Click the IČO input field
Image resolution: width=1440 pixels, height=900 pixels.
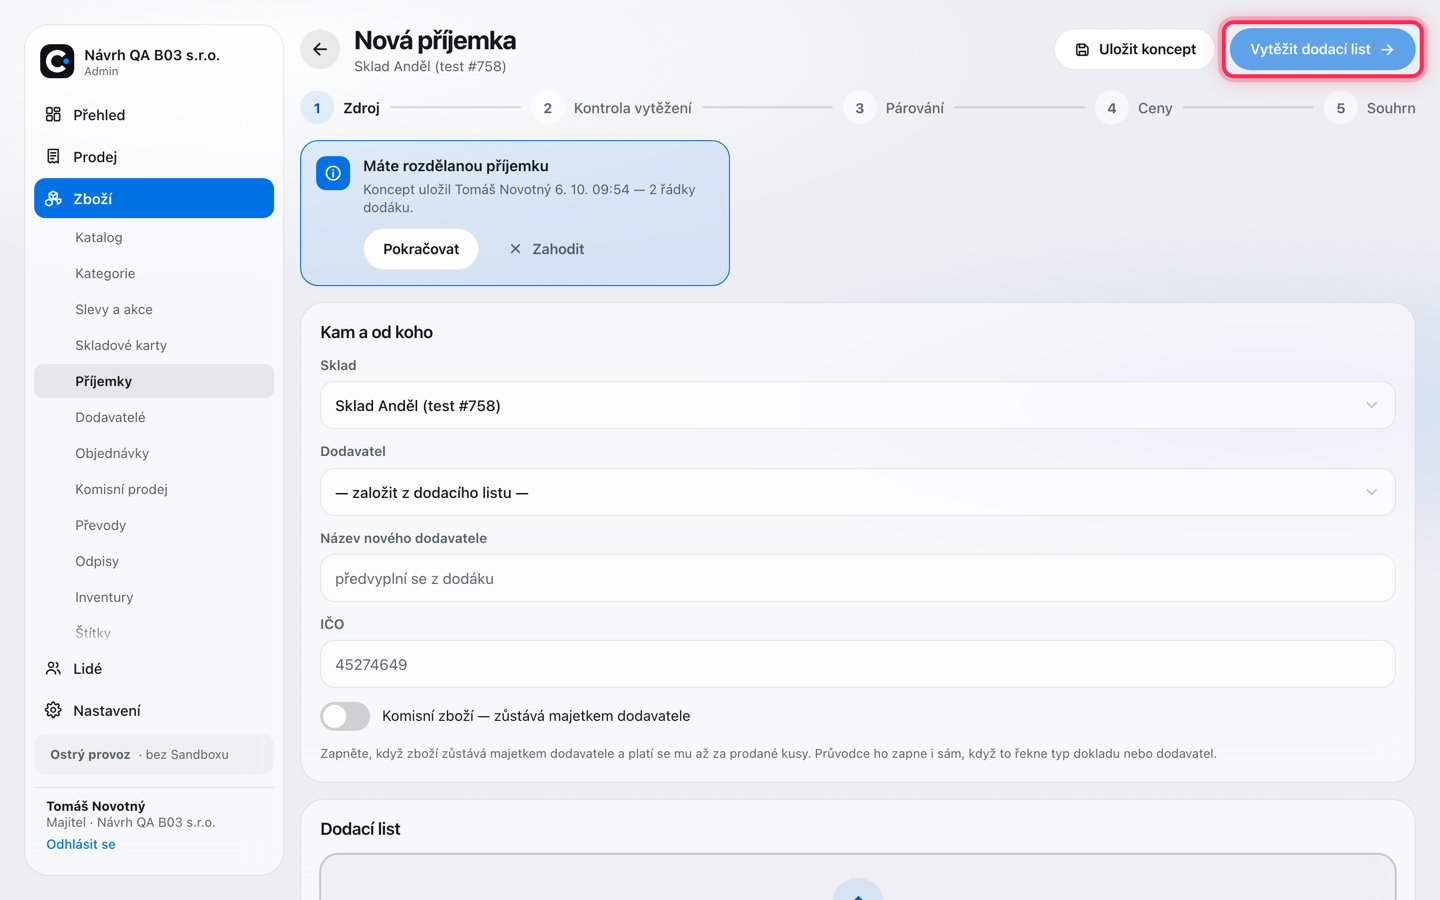(857, 664)
